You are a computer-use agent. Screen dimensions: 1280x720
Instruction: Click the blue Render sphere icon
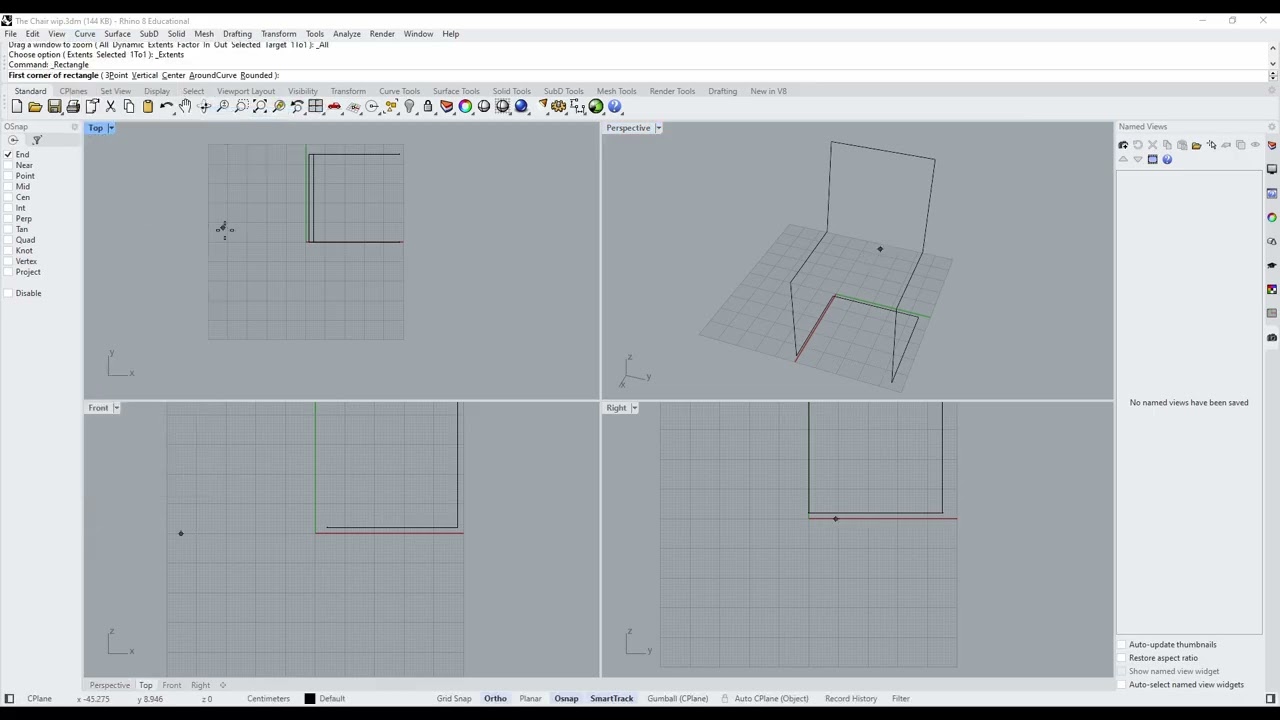pos(521,106)
